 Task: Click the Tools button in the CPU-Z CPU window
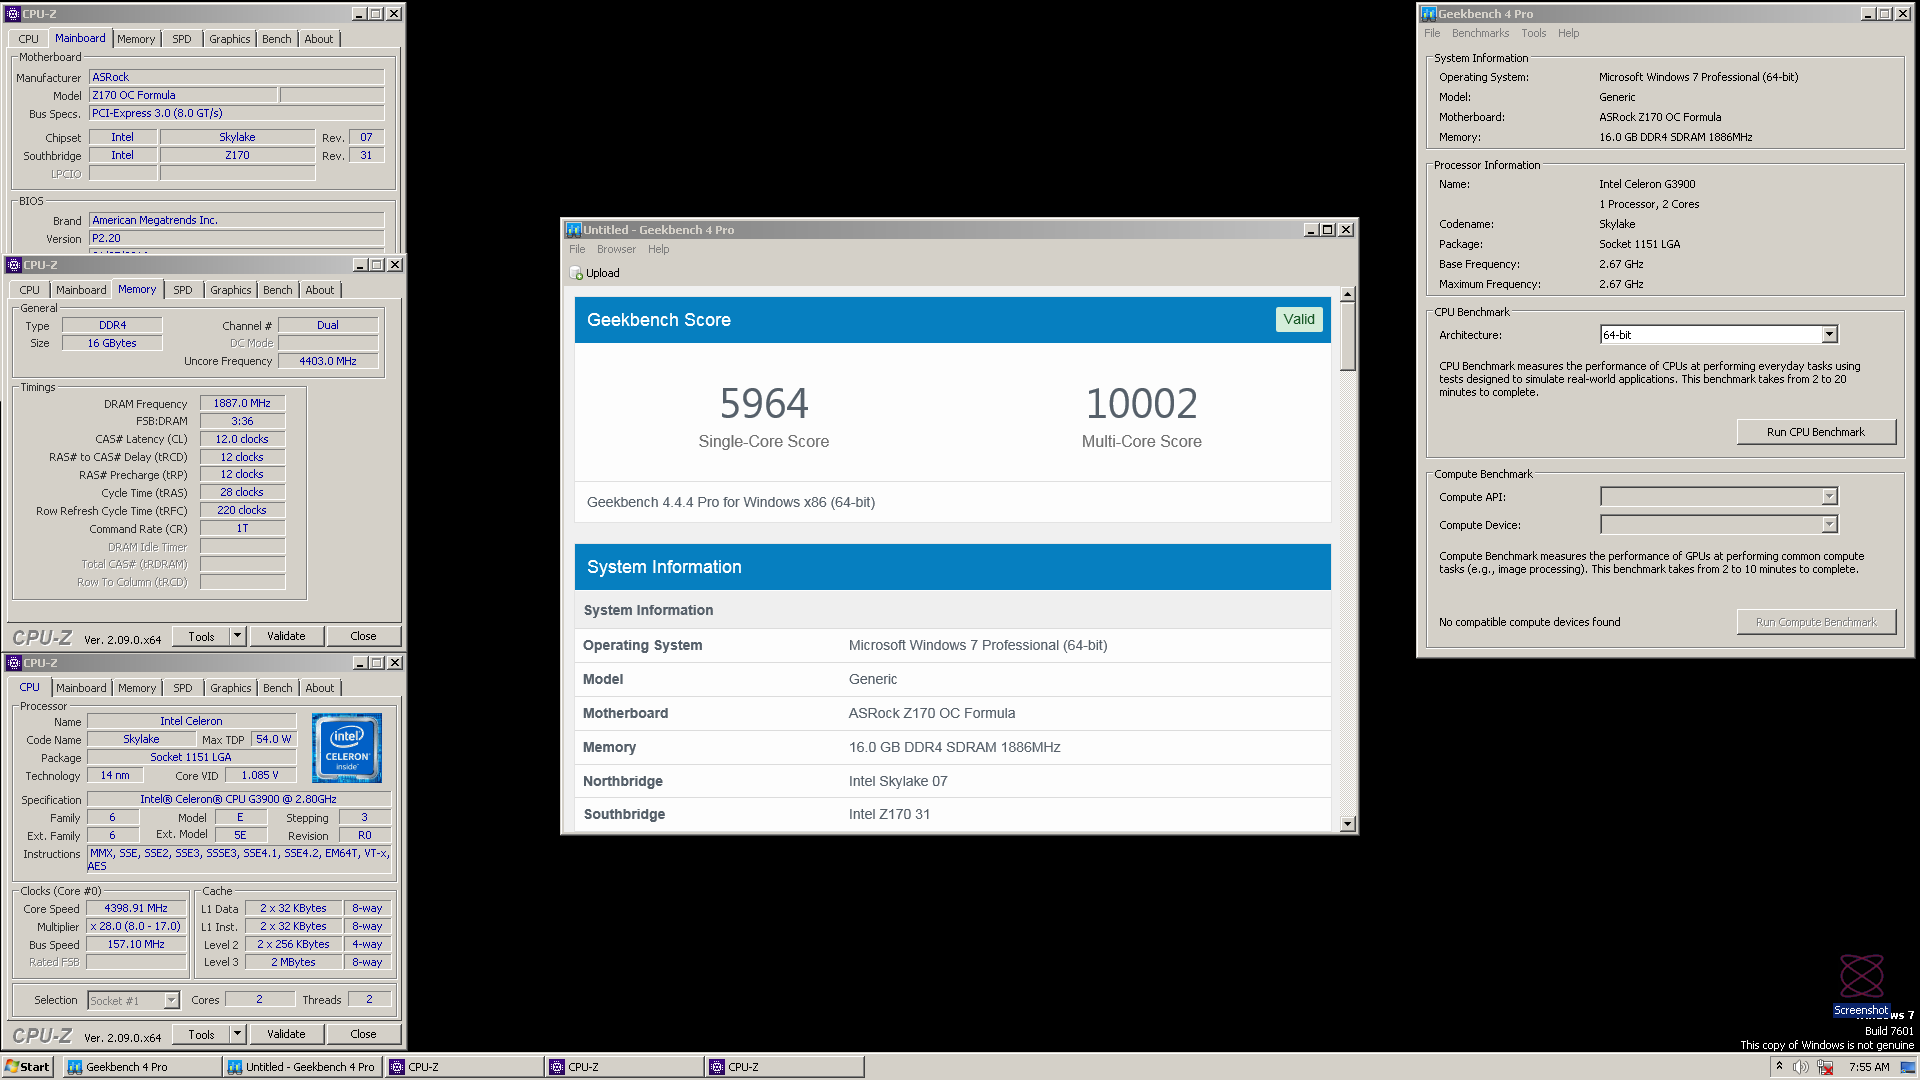pyautogui.click(x=202, y=1034)
